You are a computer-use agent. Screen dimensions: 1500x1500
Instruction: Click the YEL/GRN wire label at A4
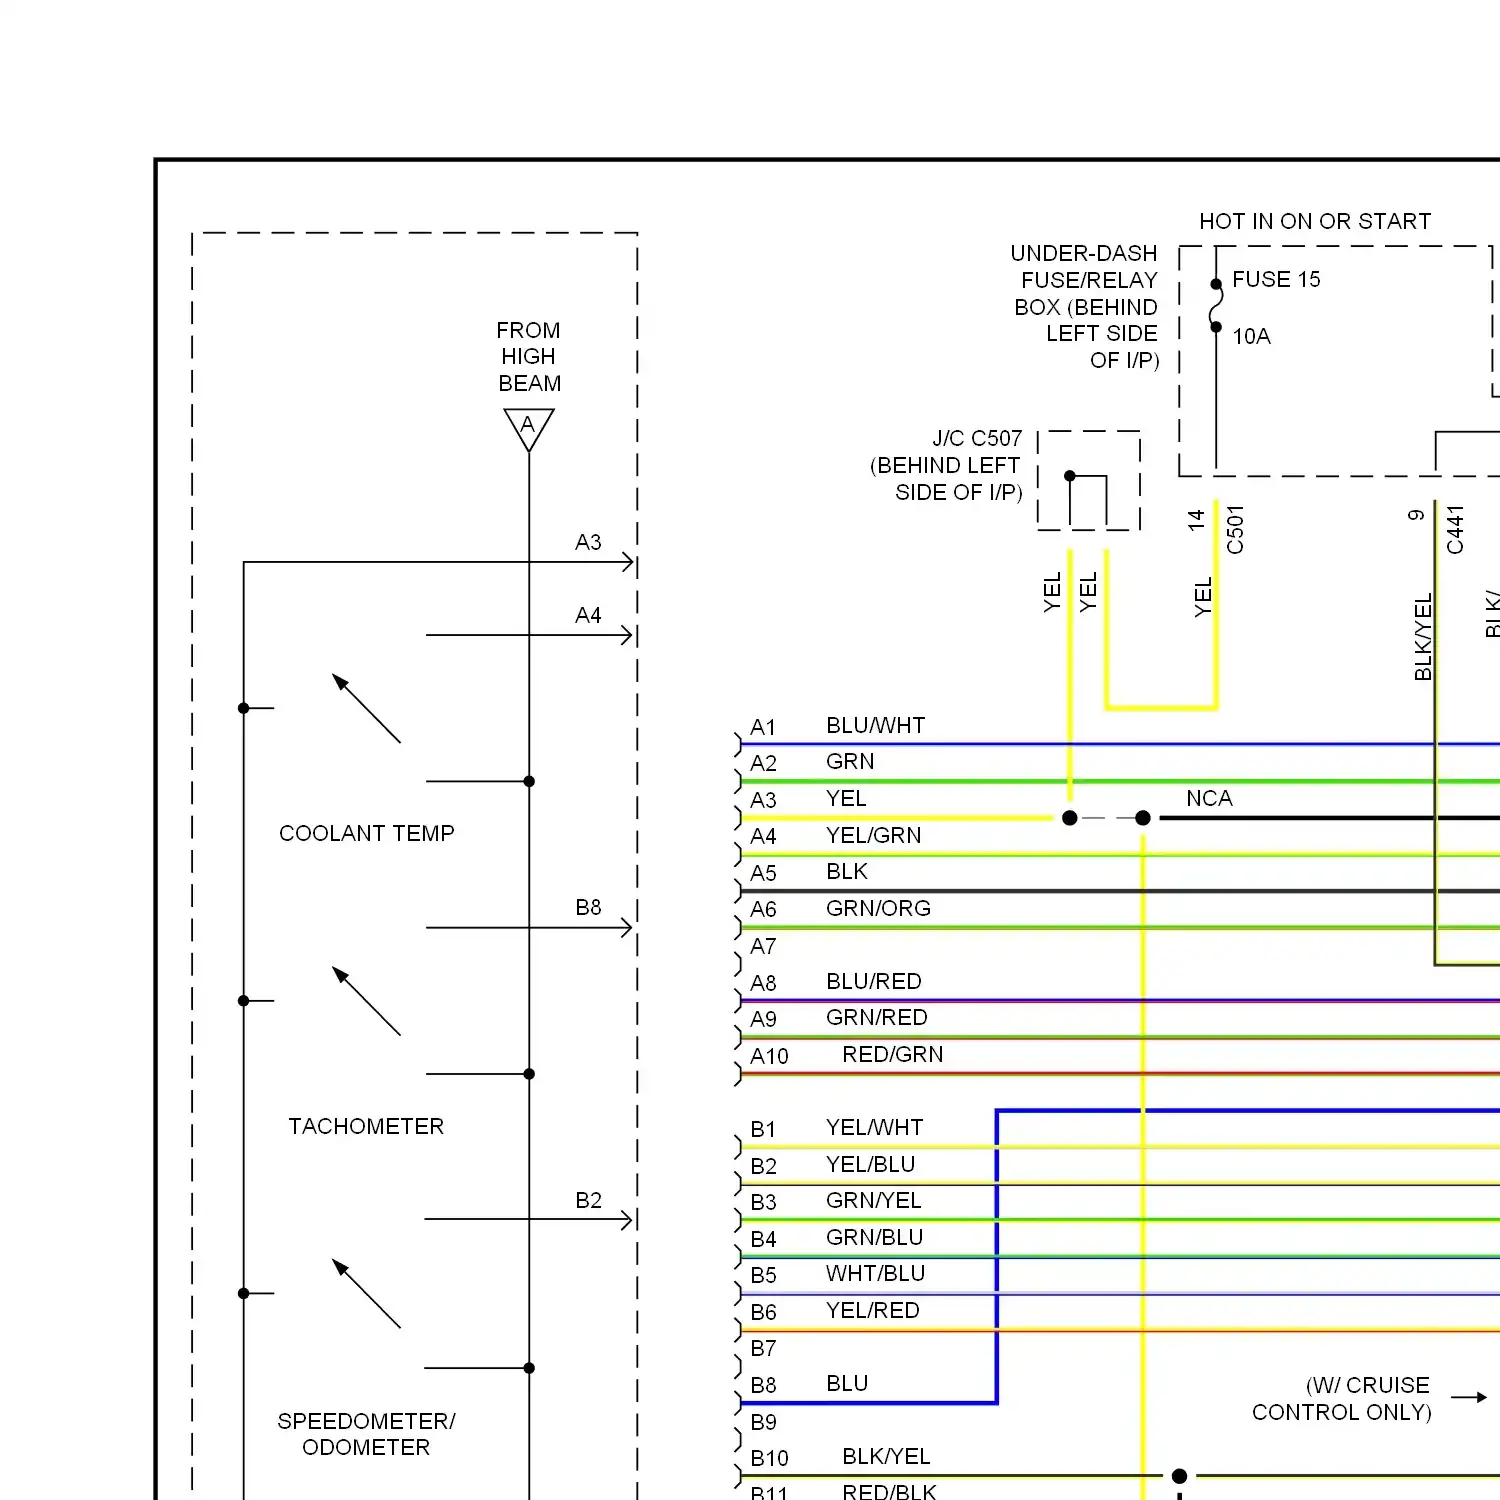coord(873,835)
